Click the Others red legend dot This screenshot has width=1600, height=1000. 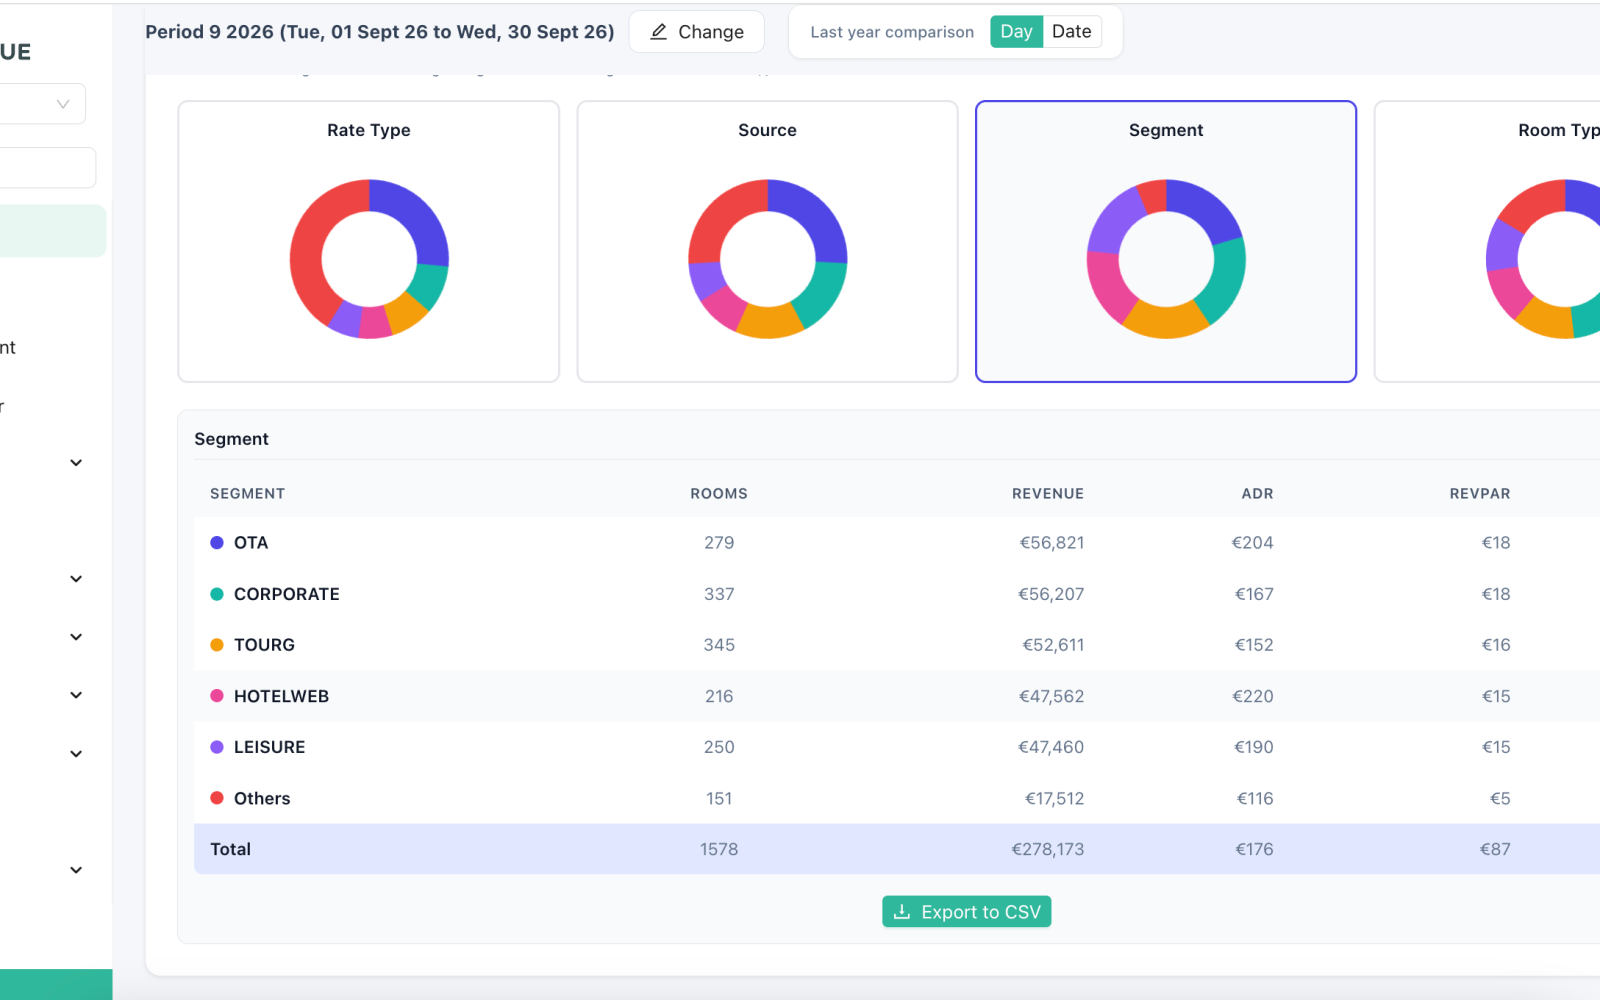(217, 798)
